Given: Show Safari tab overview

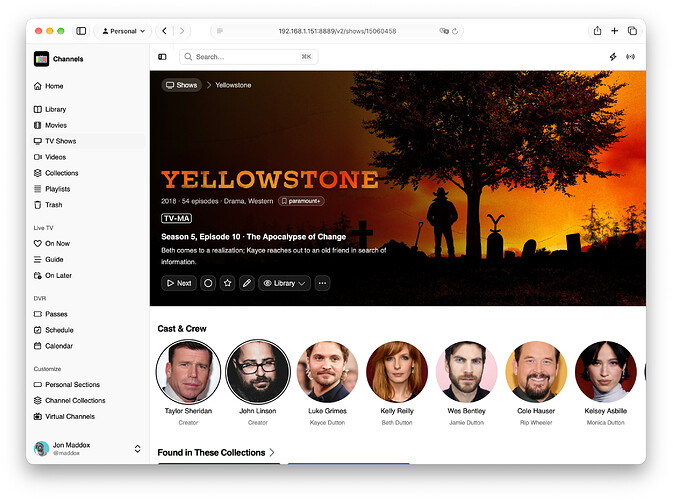Looking at the screenshot, I should pyautogui.click(x=632, y=31).
